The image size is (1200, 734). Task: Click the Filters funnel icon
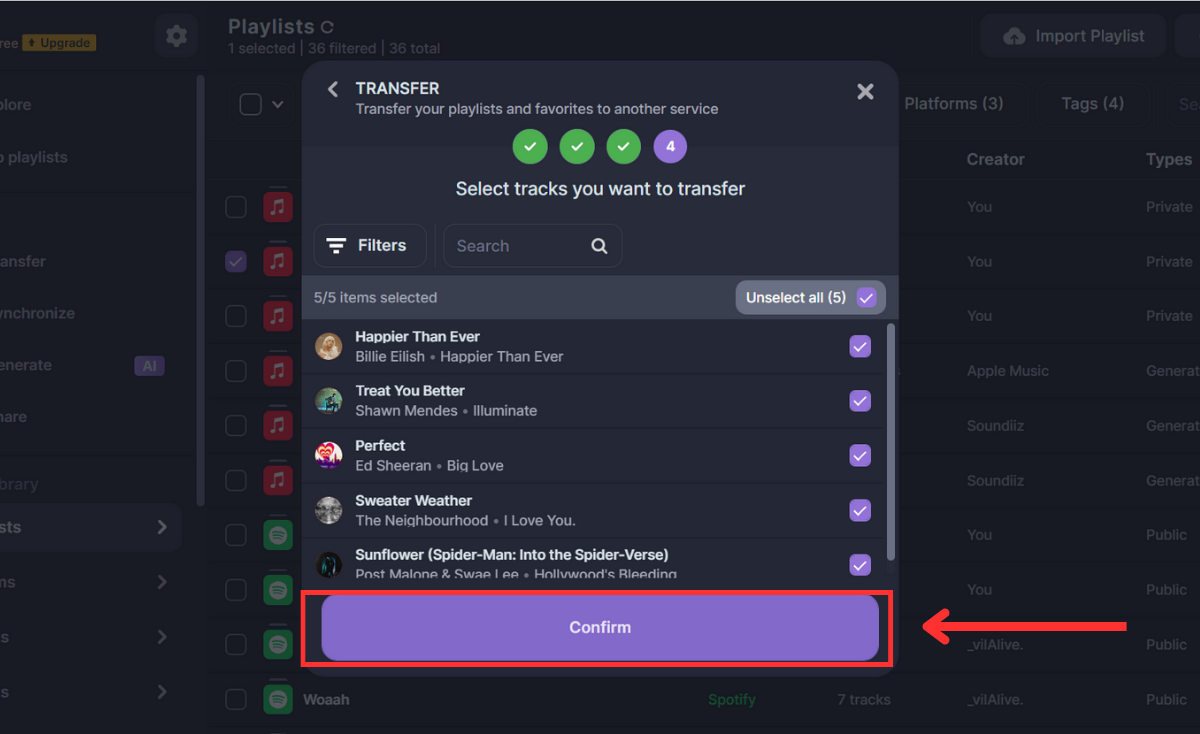pyautogui.click(x=337, y=246)
